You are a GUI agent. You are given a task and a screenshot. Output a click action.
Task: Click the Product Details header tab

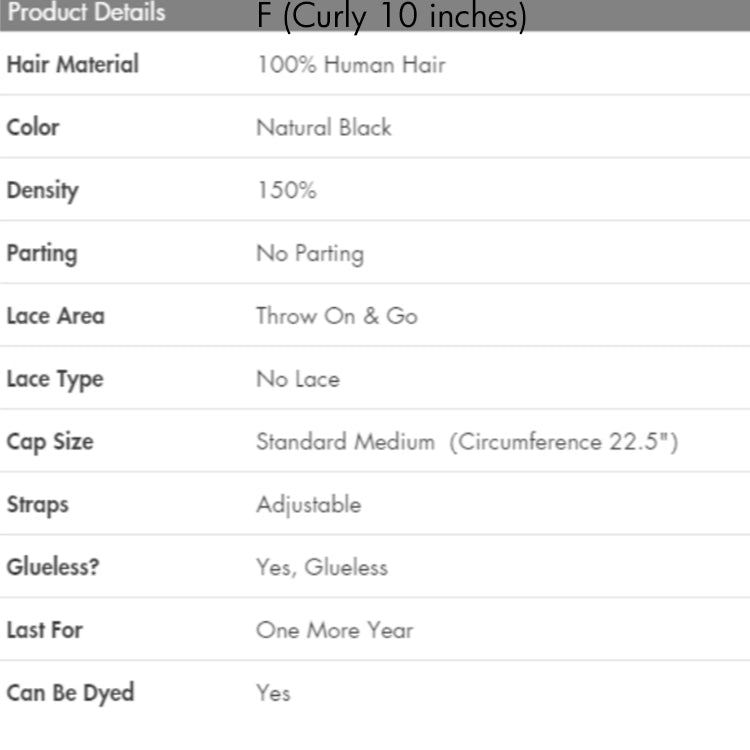point(86,14)
